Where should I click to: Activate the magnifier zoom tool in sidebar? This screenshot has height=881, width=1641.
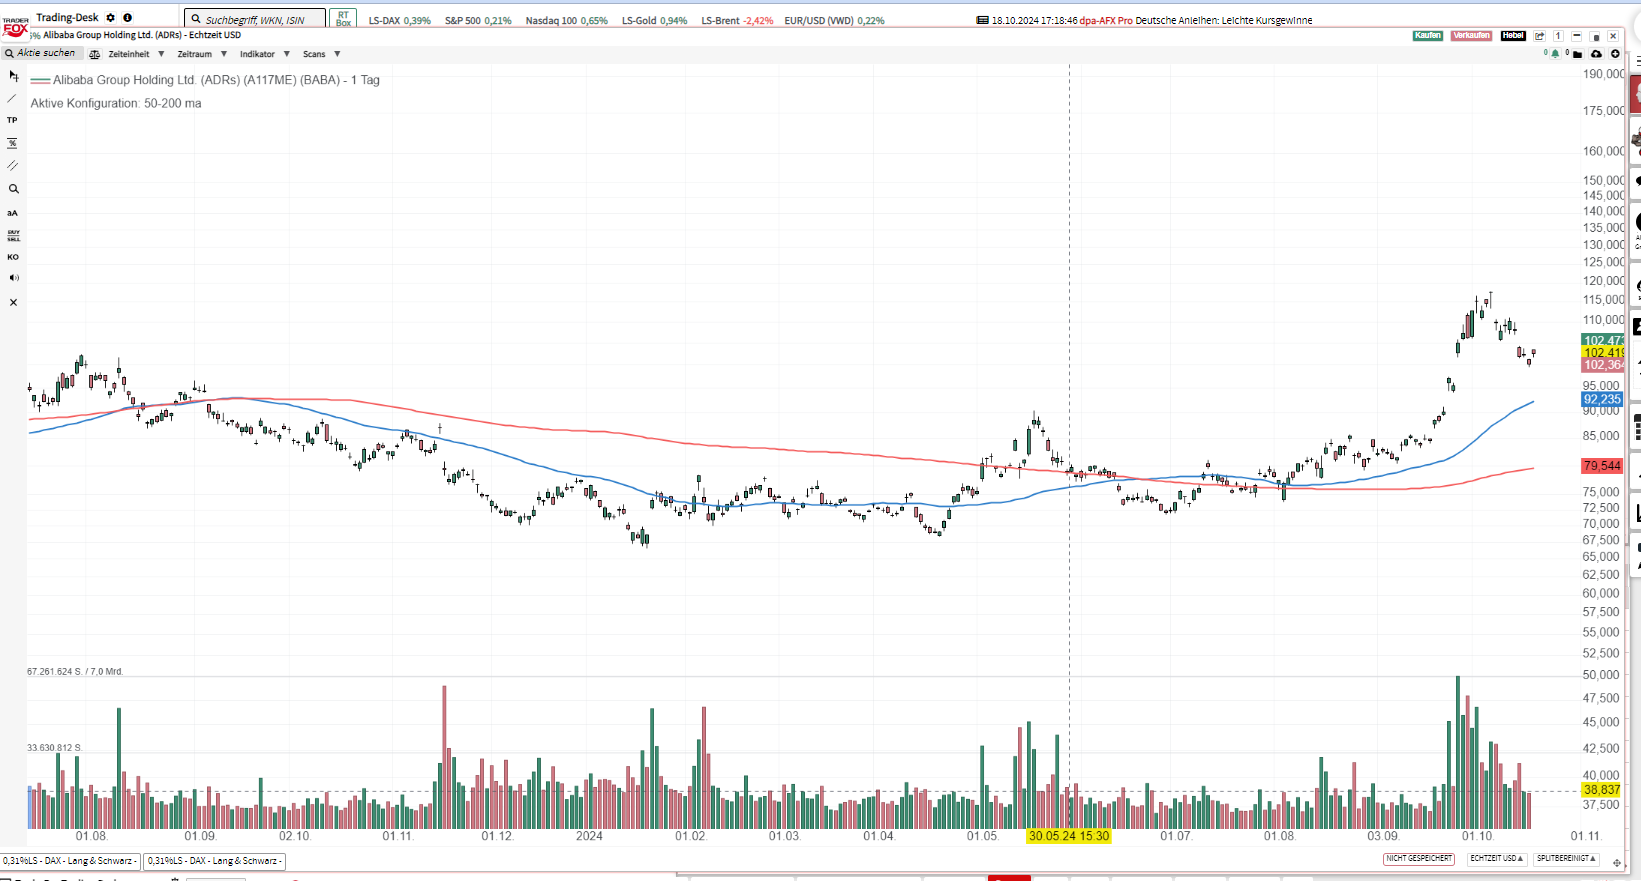click(13, 189)
